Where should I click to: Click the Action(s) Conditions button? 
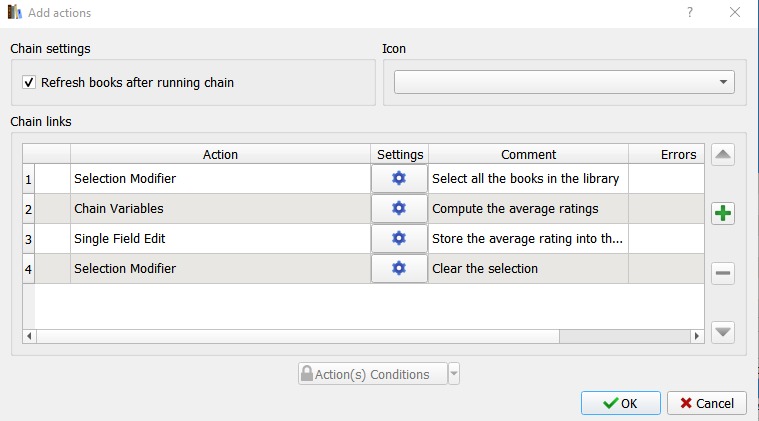pyautogui.click(x=372, y=375)
